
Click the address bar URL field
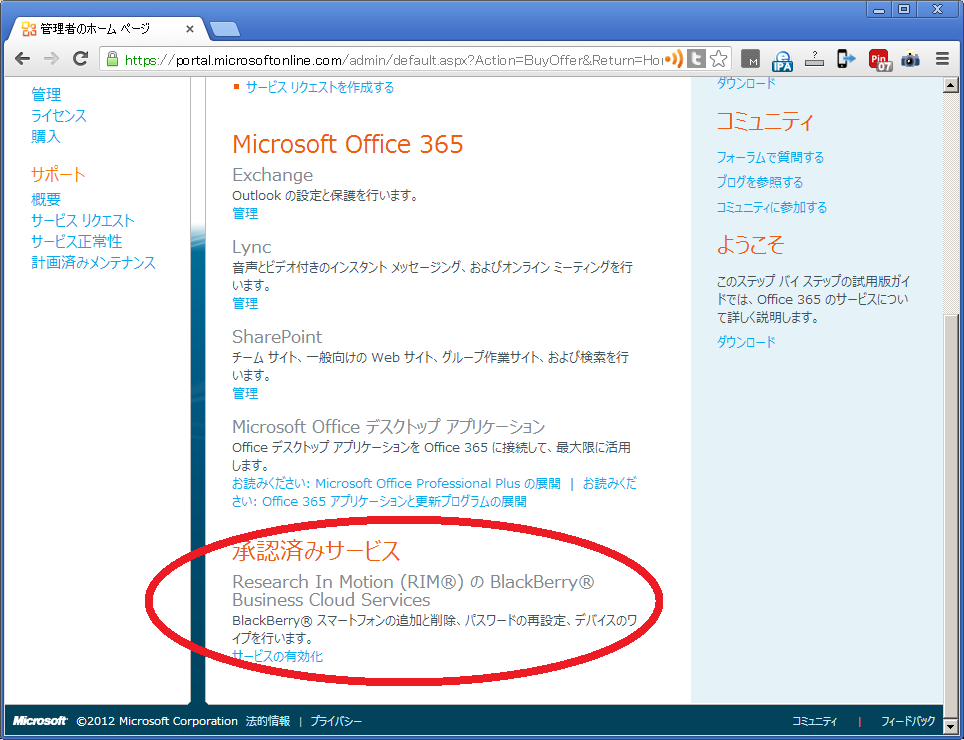click(393, 60)
